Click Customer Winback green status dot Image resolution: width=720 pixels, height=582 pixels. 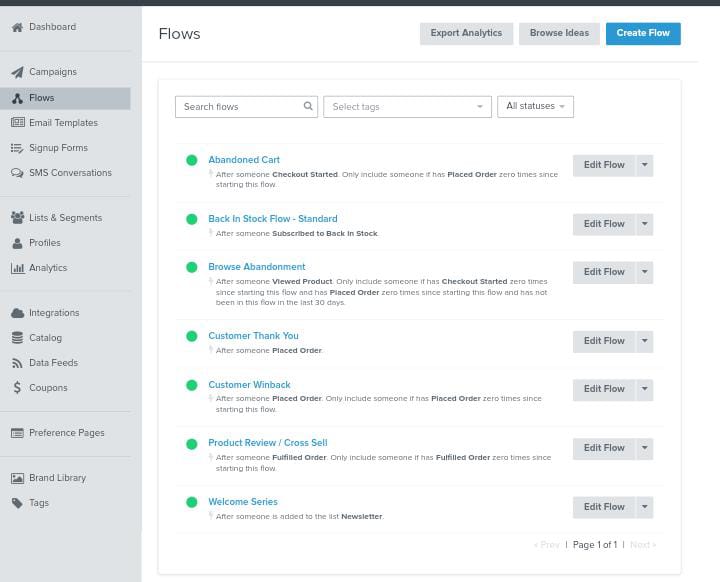point(191,385)
